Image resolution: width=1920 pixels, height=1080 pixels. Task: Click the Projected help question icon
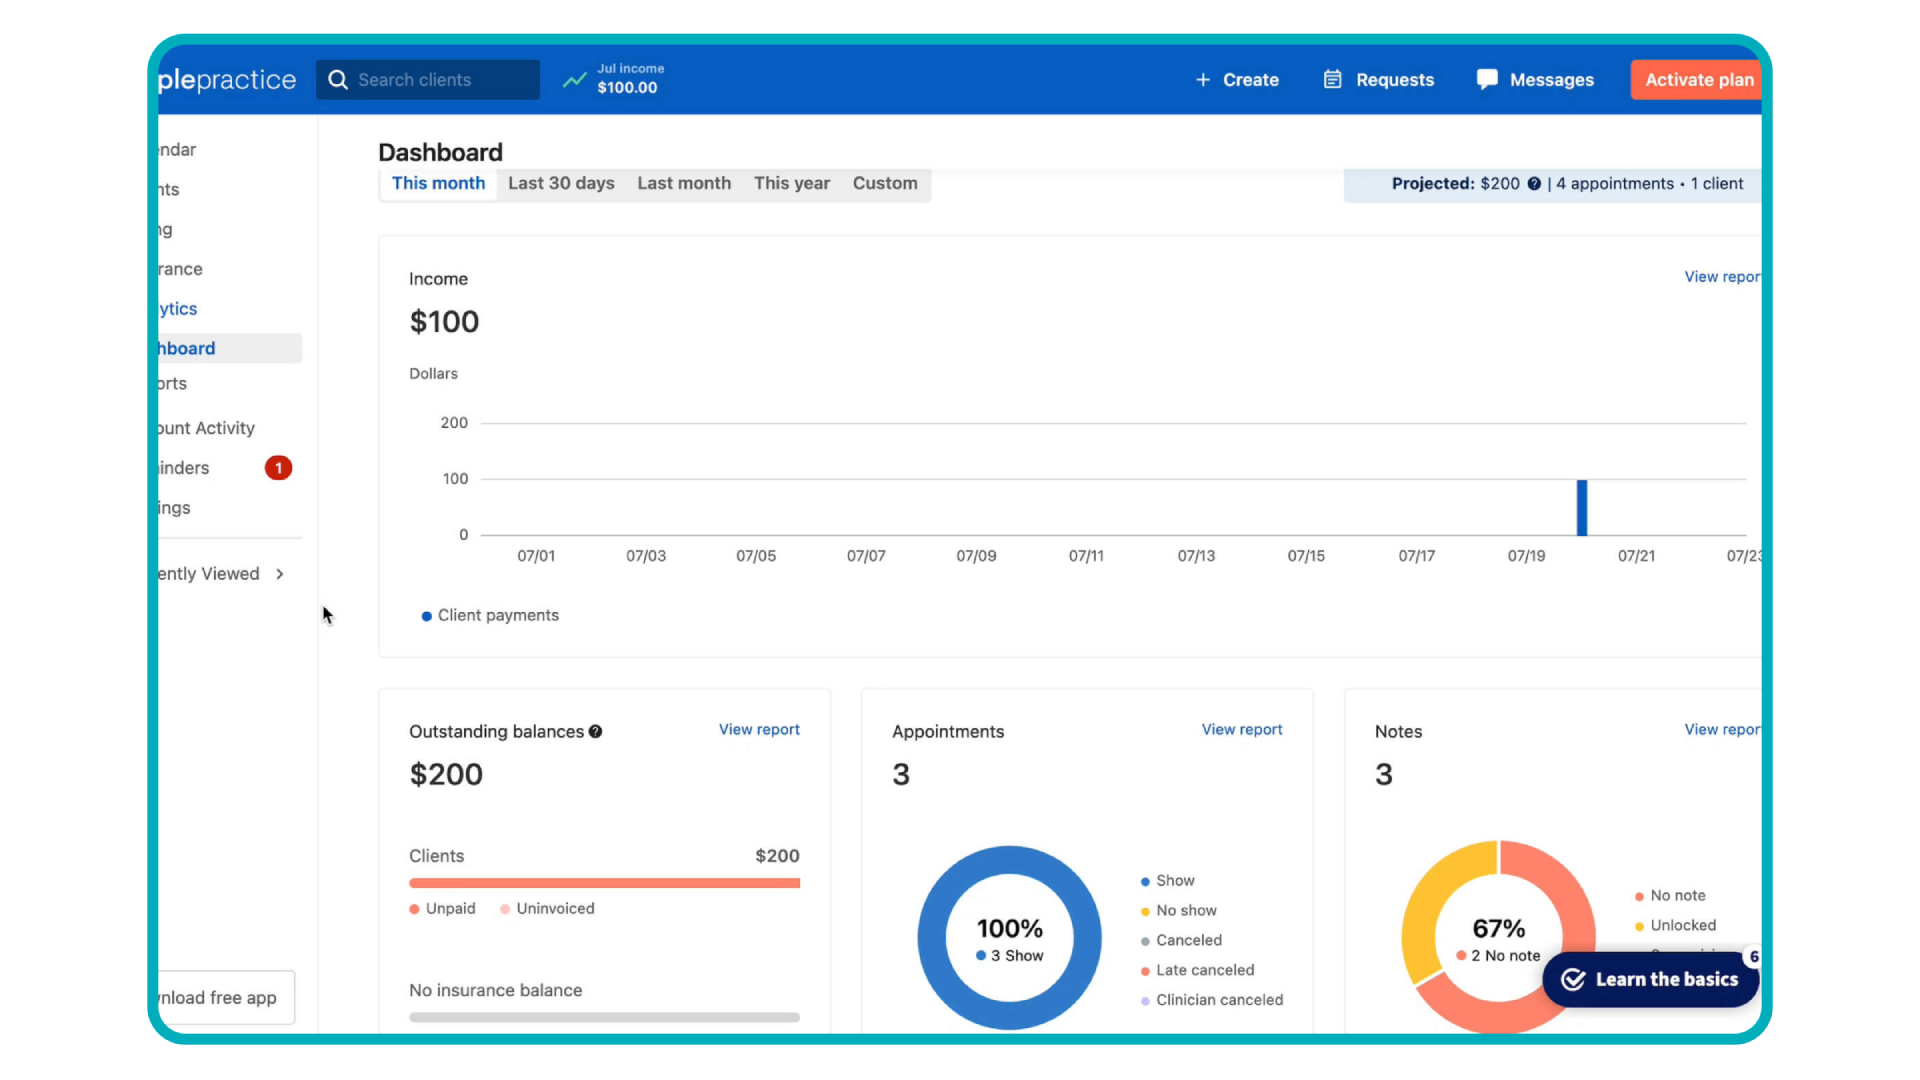(x=1534, y=184)
